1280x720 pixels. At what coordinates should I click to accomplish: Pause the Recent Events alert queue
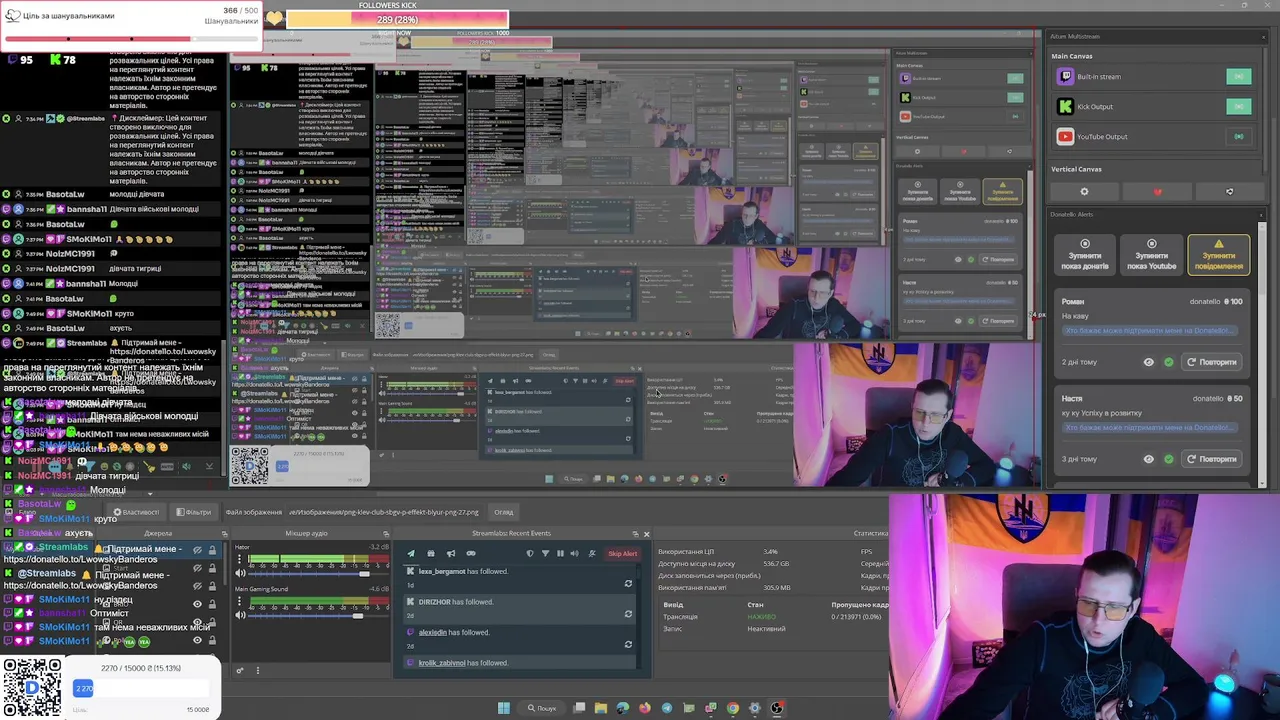[x=560, y=553]
